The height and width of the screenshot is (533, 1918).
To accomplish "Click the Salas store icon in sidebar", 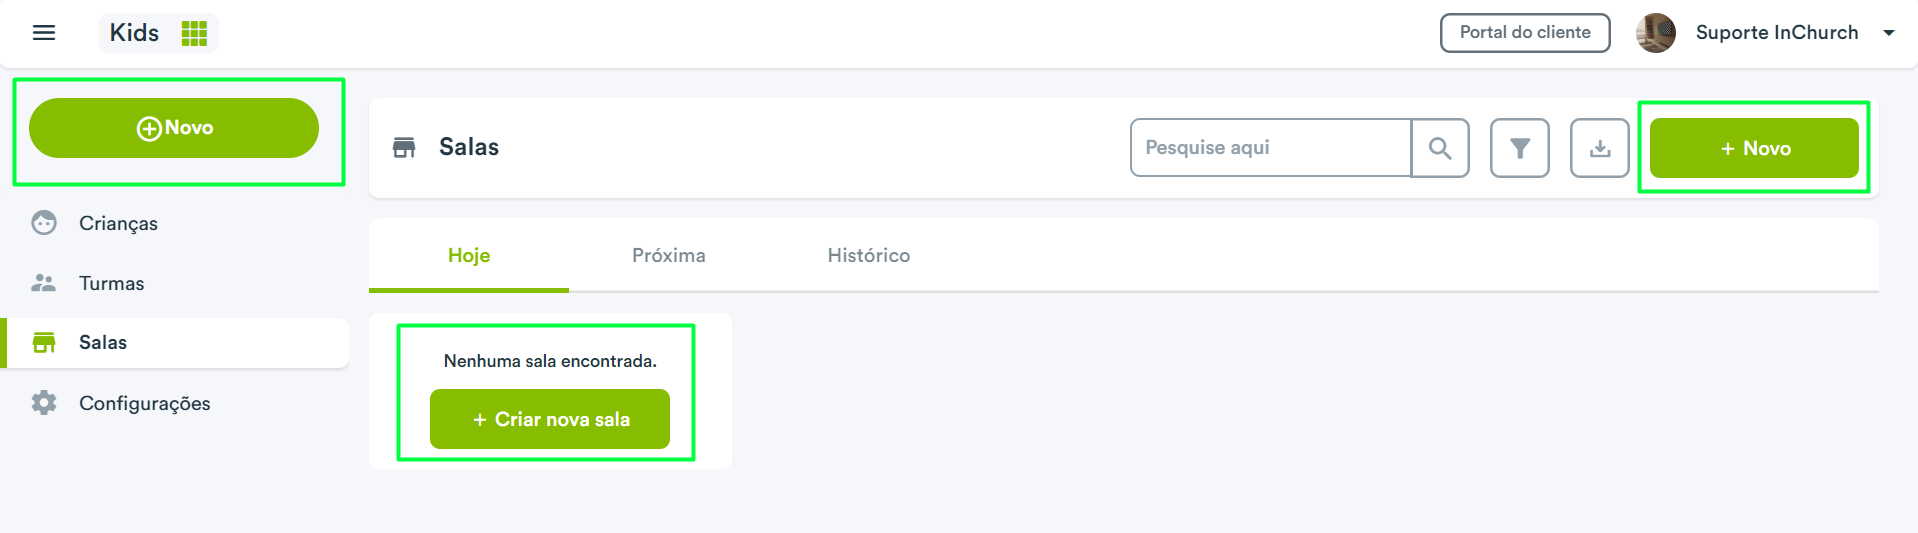I will 44,343.
